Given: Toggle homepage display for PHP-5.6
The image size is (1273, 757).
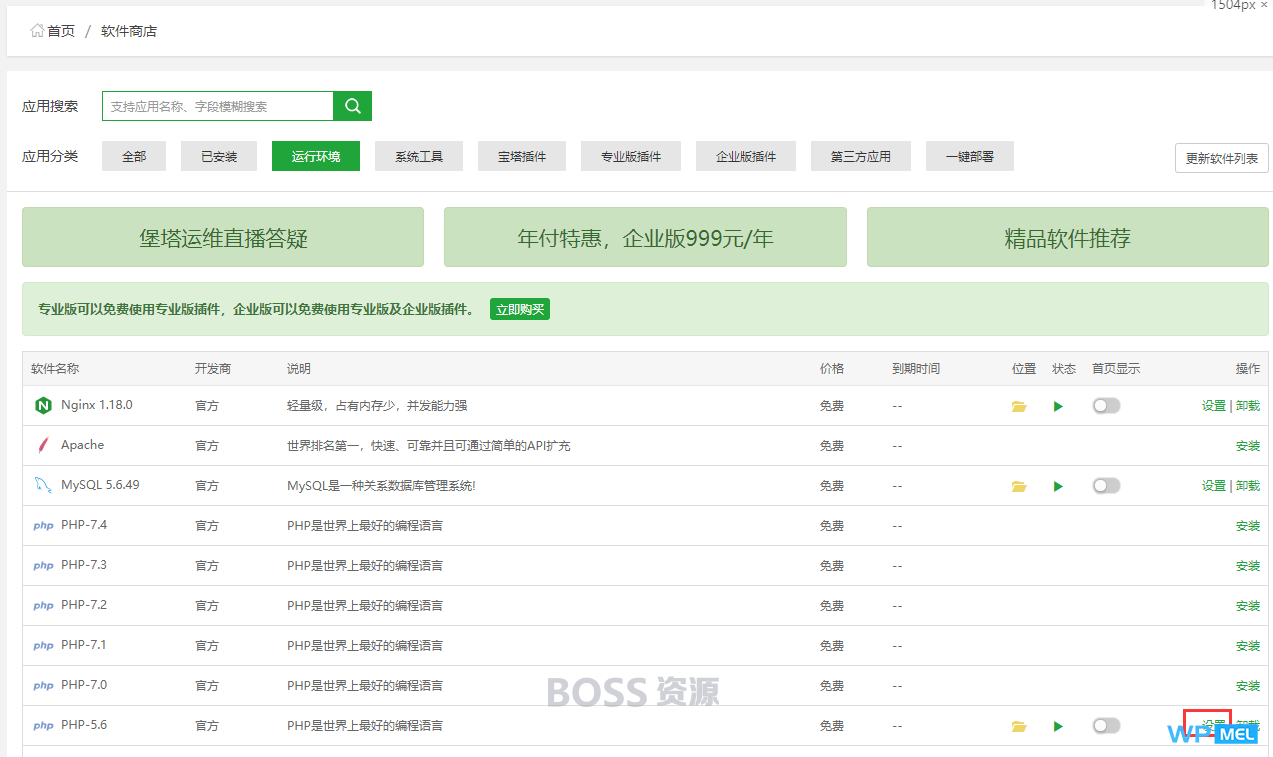Looking at the screenshot, I should [x=1106, y=726].
